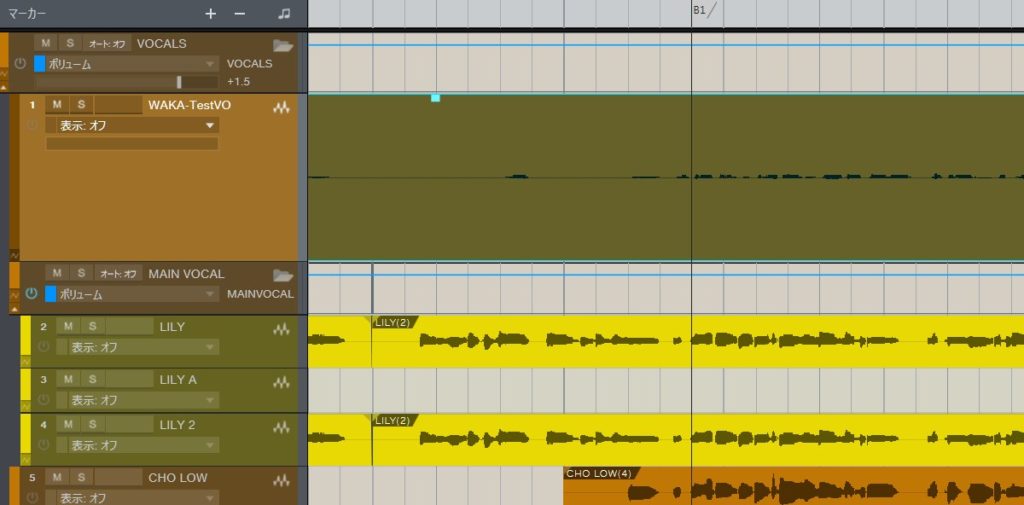Viewport: 1024px width, 505px height.
Task: Mute the WAKA-TestVO track
Action: (57, 105)
